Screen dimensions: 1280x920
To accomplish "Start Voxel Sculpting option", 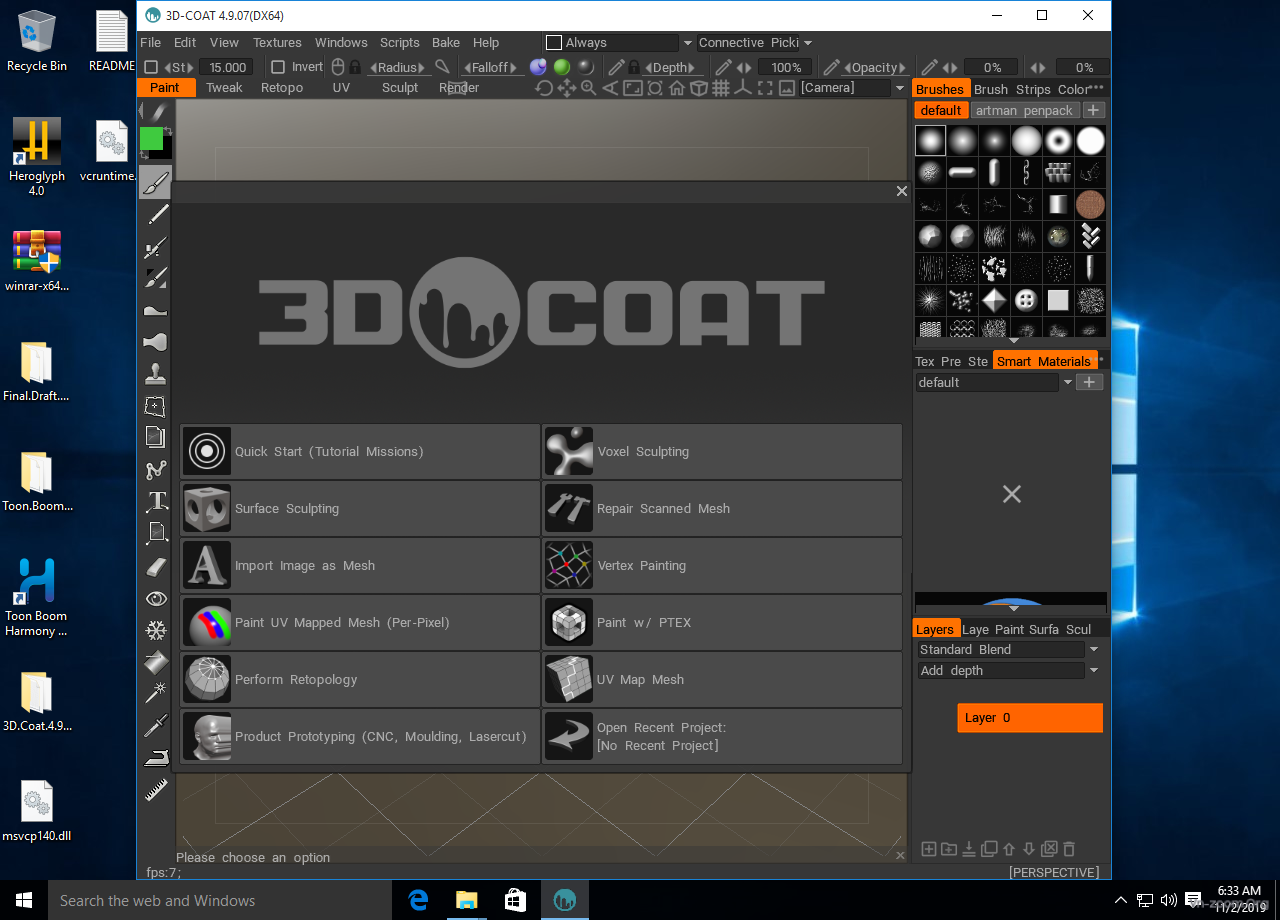I will pos(722,452).
